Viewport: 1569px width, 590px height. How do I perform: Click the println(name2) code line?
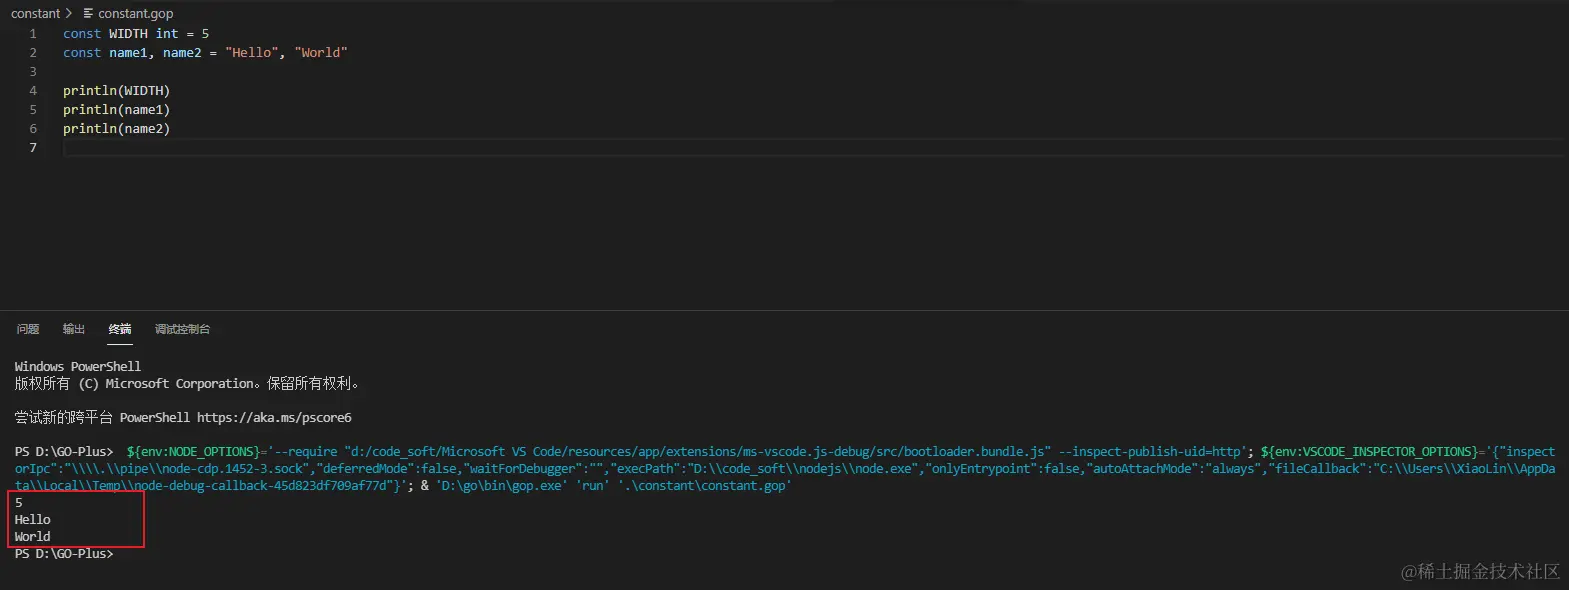click(x=116, y=128)
